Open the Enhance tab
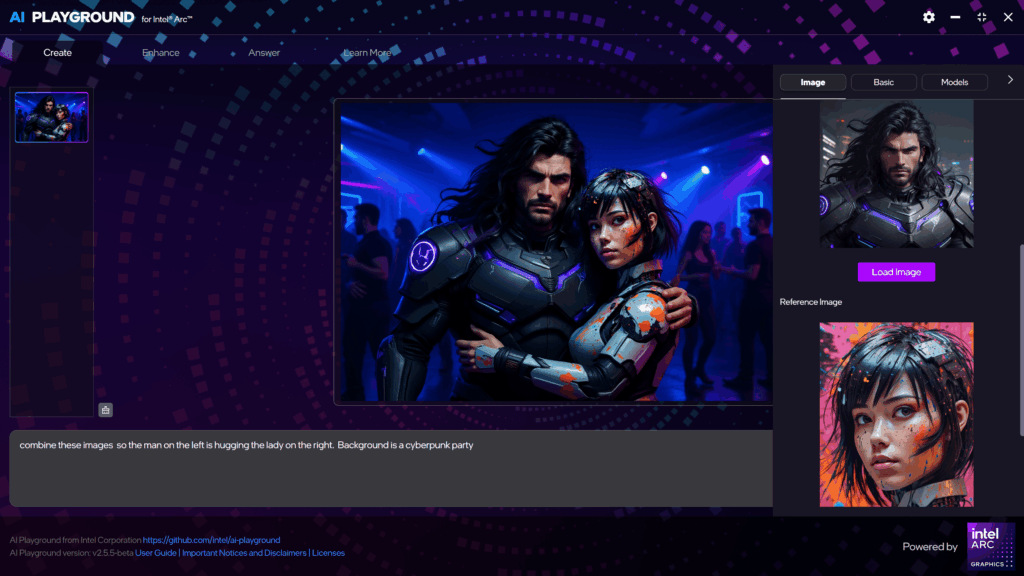 pos(161,53)
